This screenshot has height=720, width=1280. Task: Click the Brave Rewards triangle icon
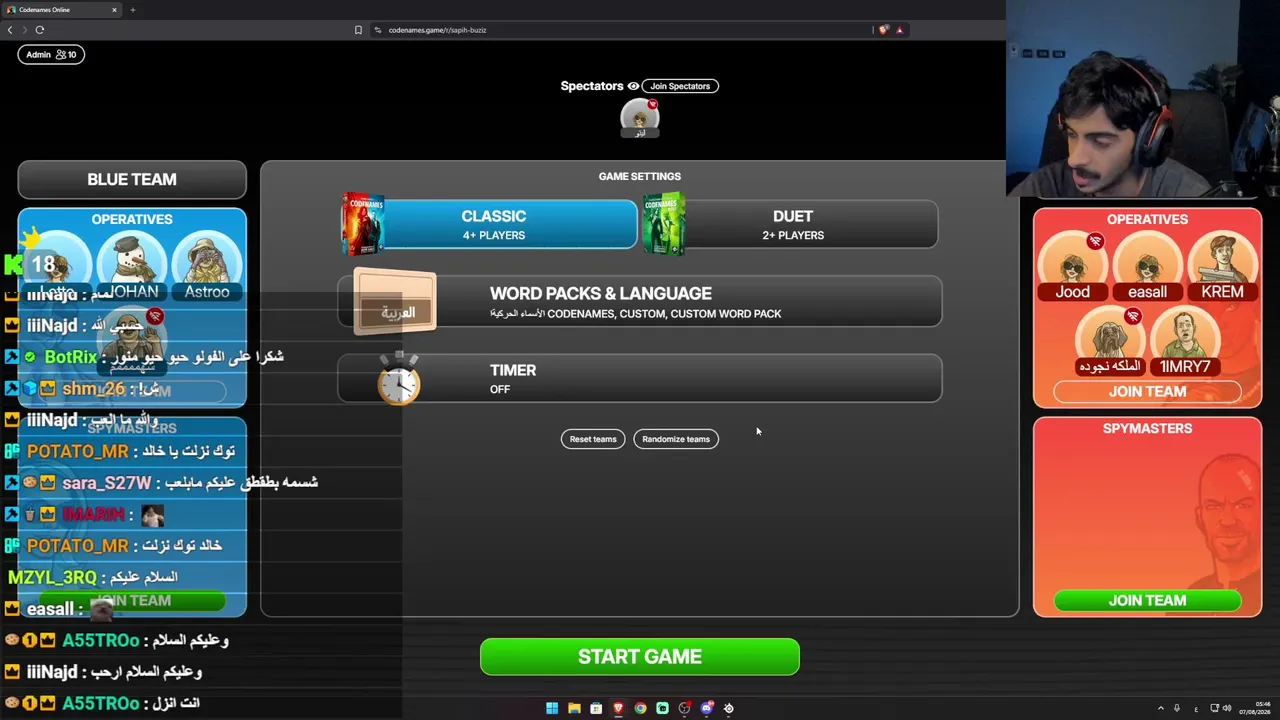tap(900, 30)
